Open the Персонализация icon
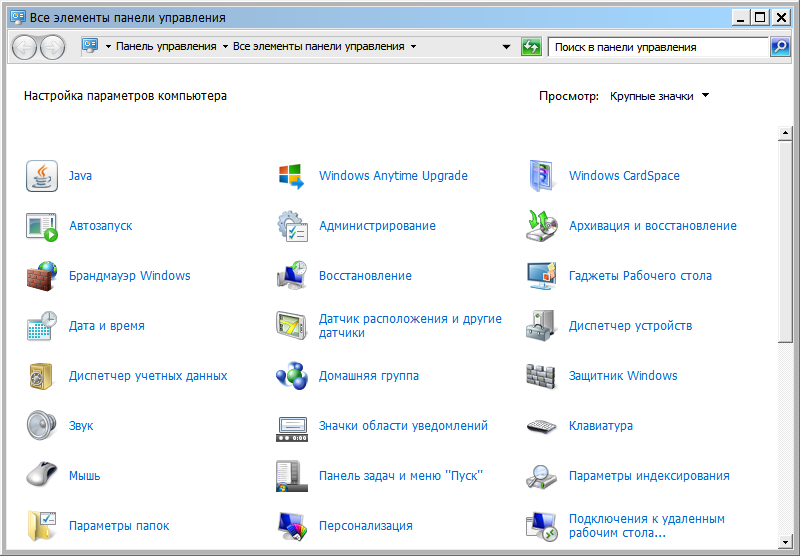Screen dimensions: 800x556 click(x=291, y=526)
